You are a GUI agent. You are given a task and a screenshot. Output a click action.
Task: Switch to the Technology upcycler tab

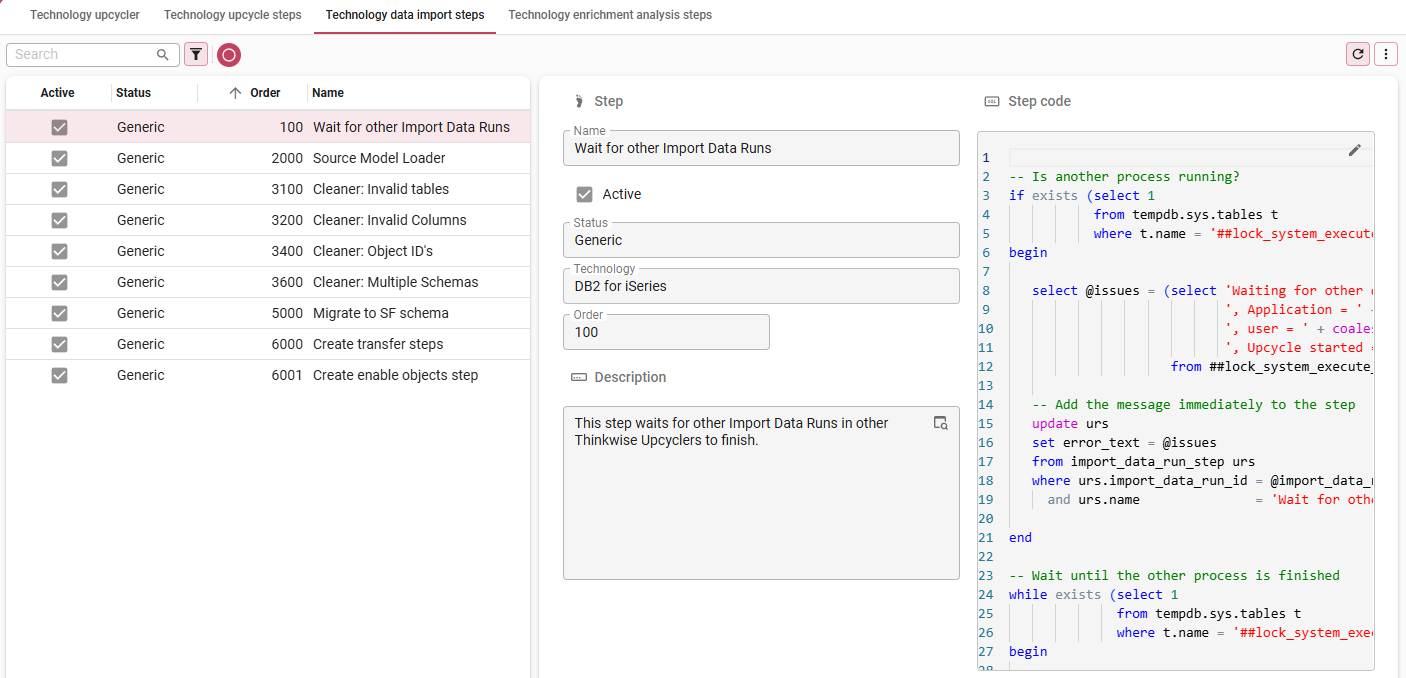point(84,15)
